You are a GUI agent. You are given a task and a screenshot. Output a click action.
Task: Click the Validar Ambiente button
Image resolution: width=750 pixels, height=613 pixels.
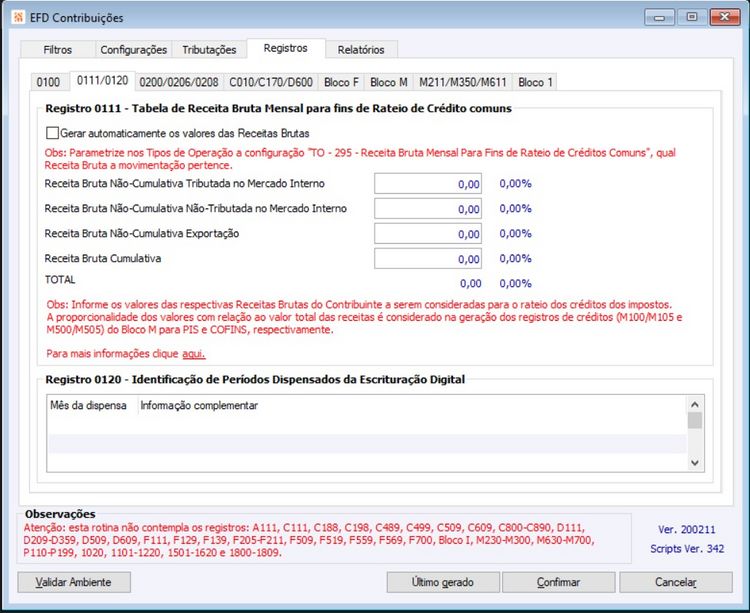point(74,582)
